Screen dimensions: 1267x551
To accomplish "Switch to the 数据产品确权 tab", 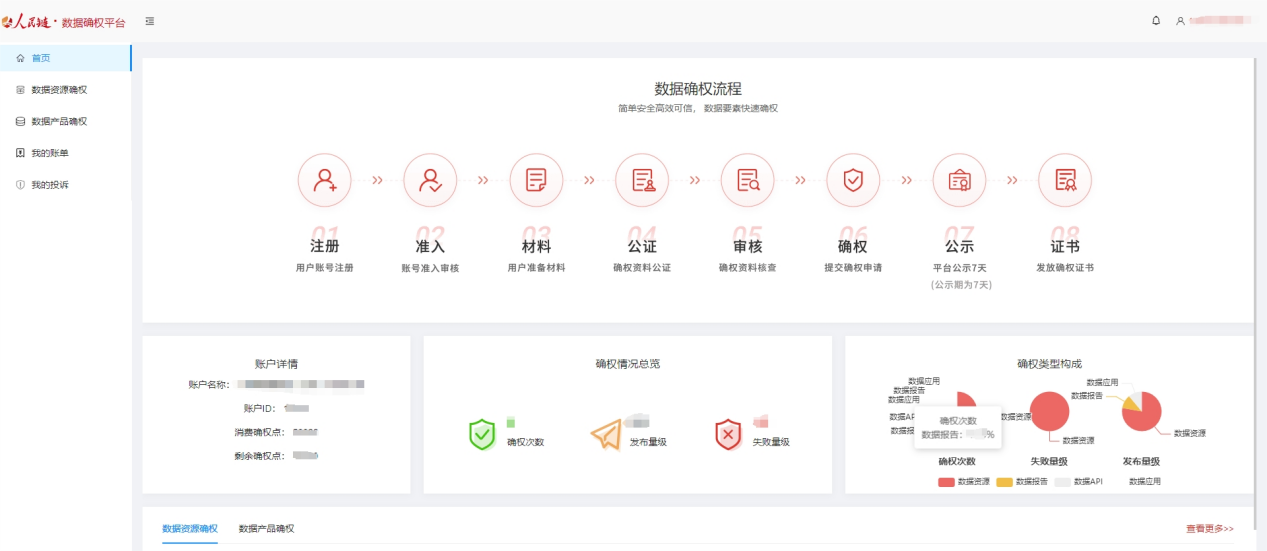I will tap(266, 528).
